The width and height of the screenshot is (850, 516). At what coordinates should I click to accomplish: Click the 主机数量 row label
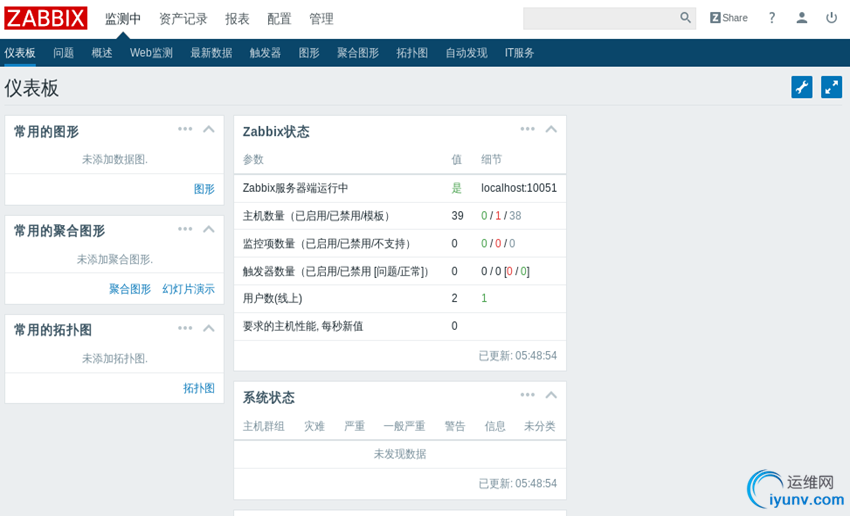[x=316, y=216]
